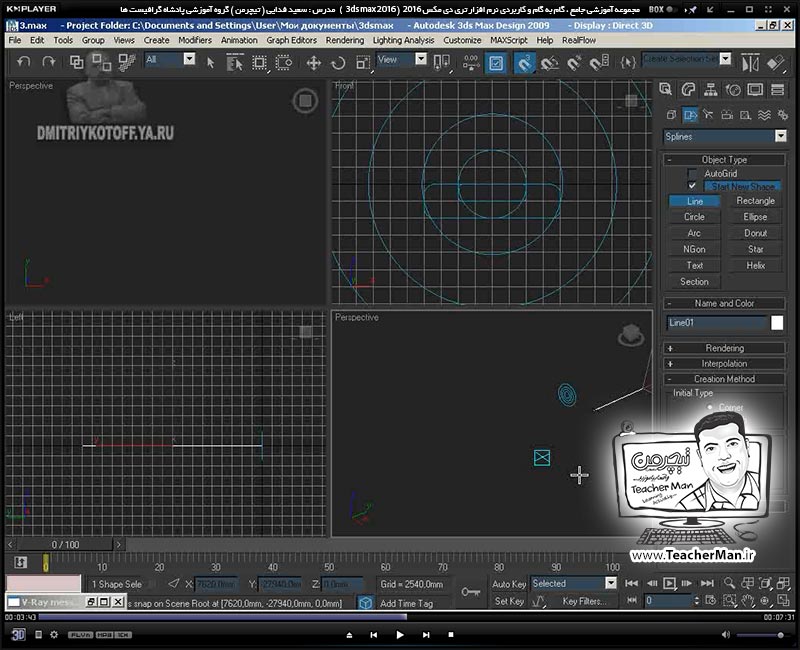The width and height of the screenshot is (800, 650).
Task: Click the timeline frame 0 marker
Action: point(45,563)
